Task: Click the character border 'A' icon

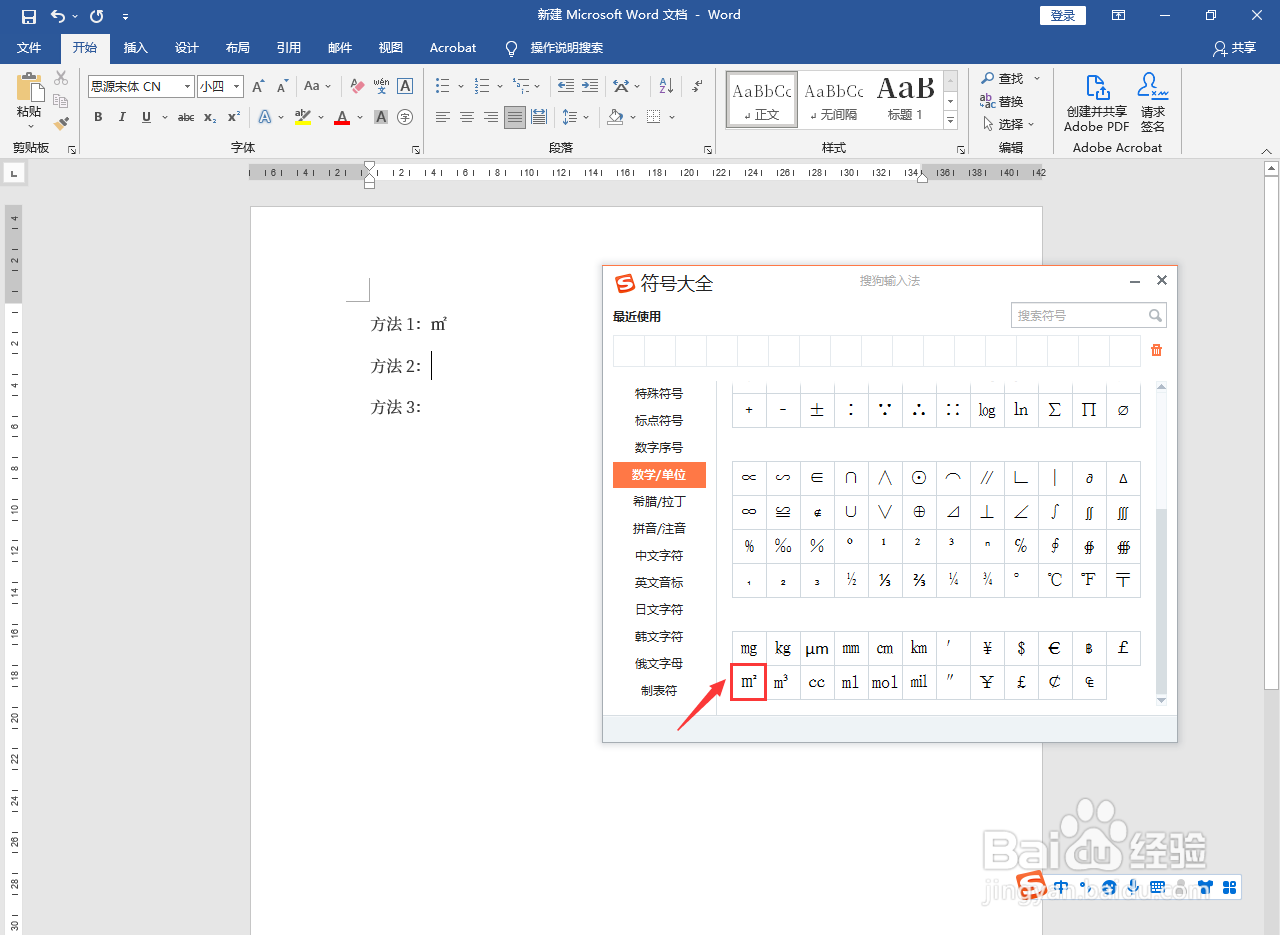Action: click(405, 87)
